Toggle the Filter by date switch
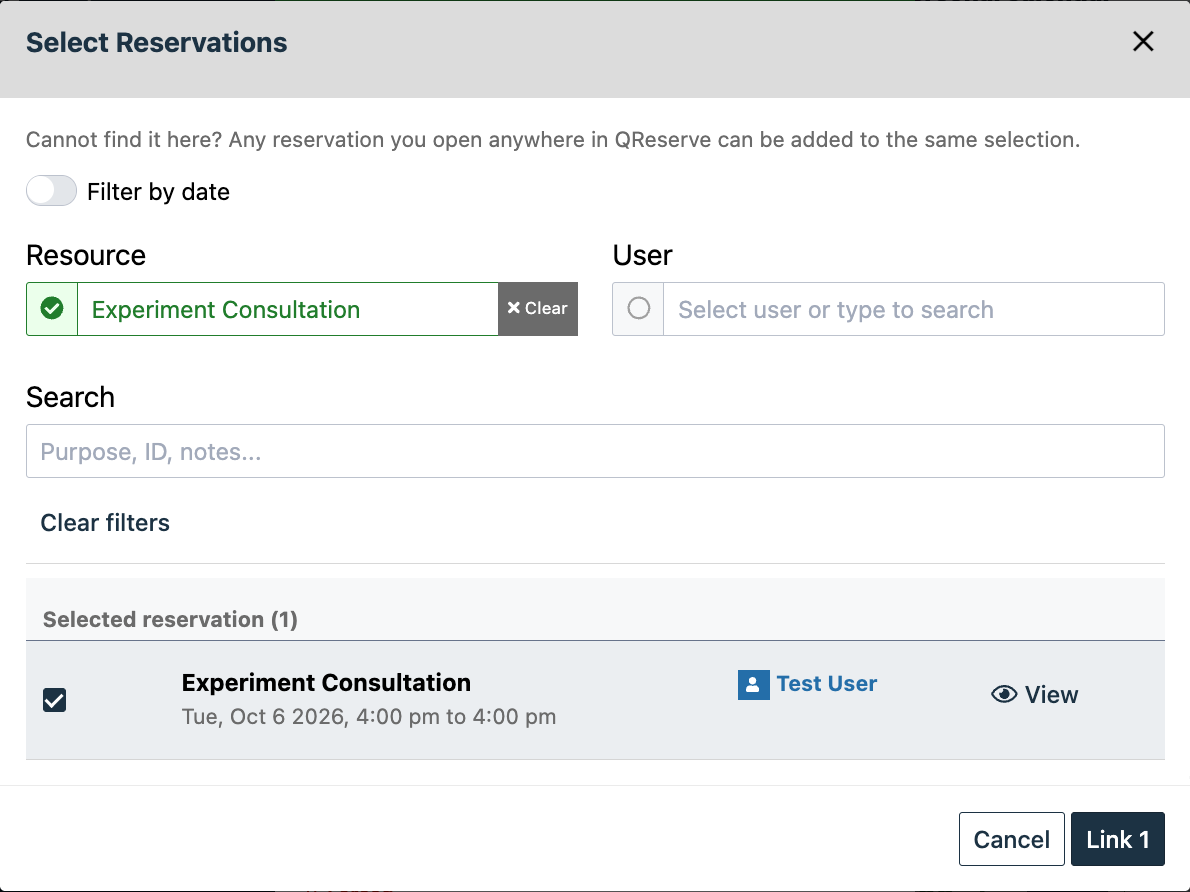The width and height of the screenshot is (1190, 892). pyautogui.click(x=52, y=191)
